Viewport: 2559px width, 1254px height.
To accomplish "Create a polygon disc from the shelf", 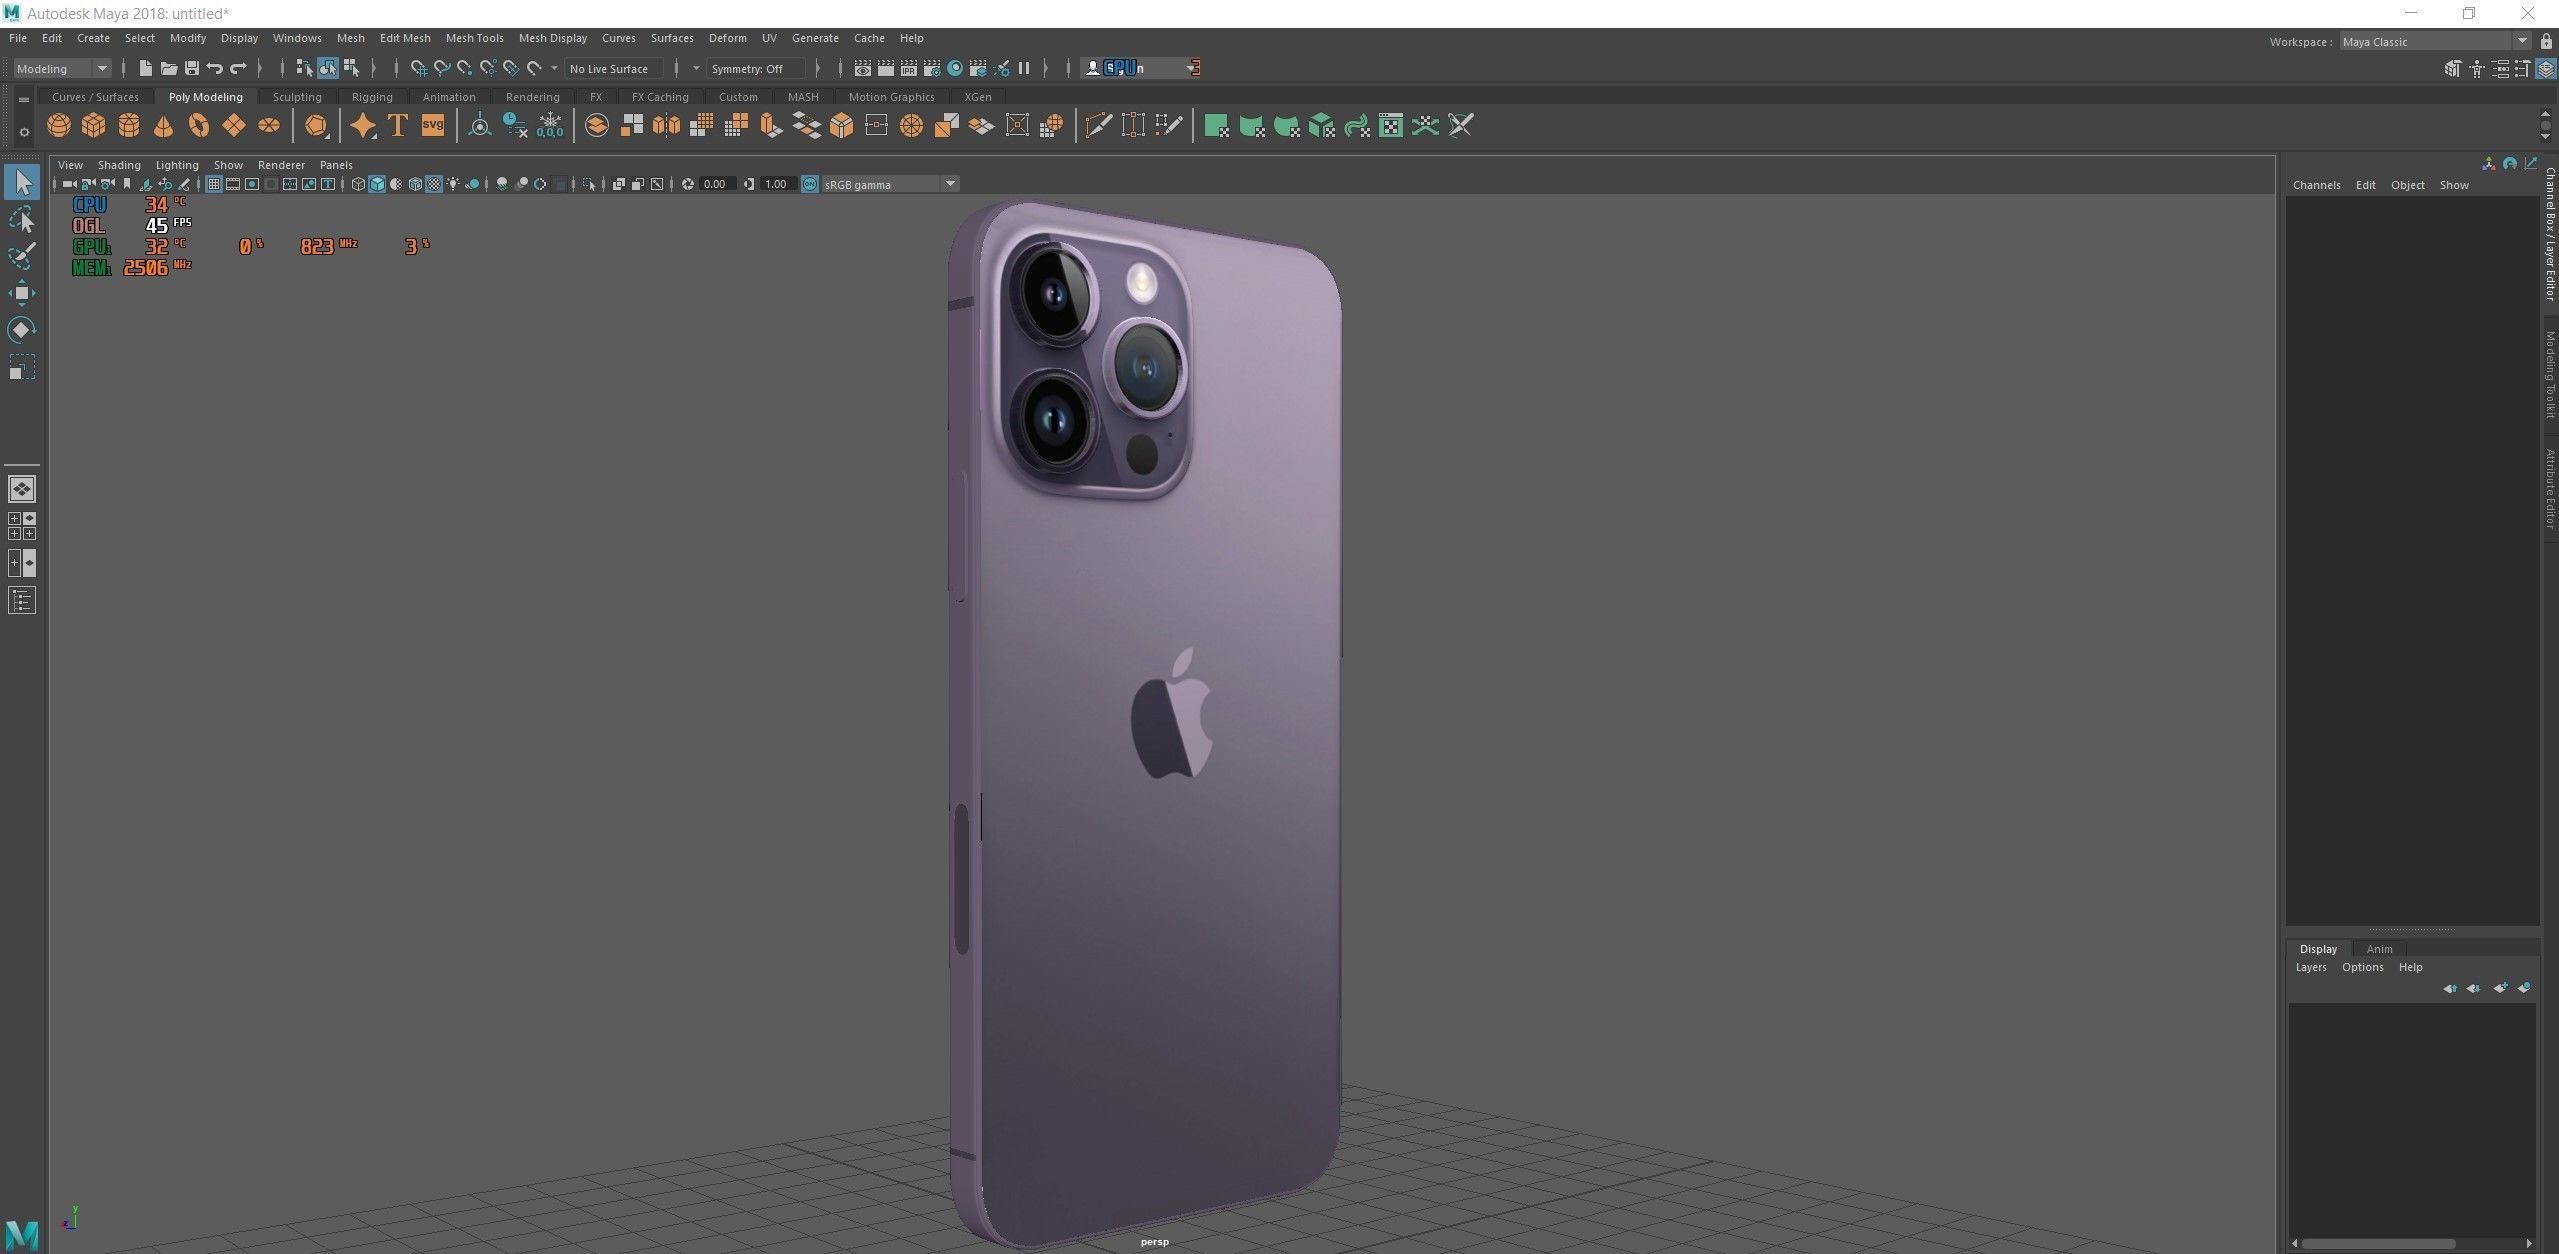I will click(x=269, y=126).
